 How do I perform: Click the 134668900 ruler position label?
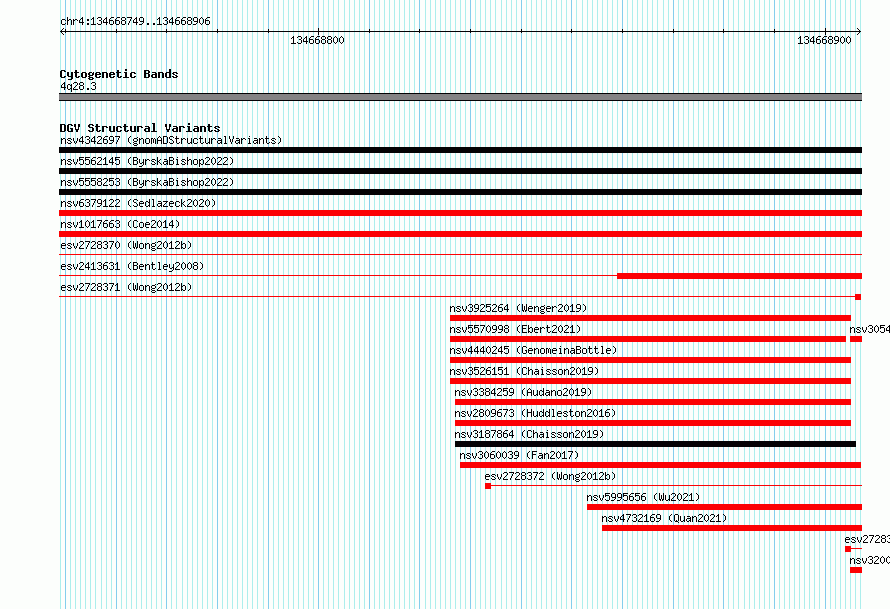tap(824, 40)
